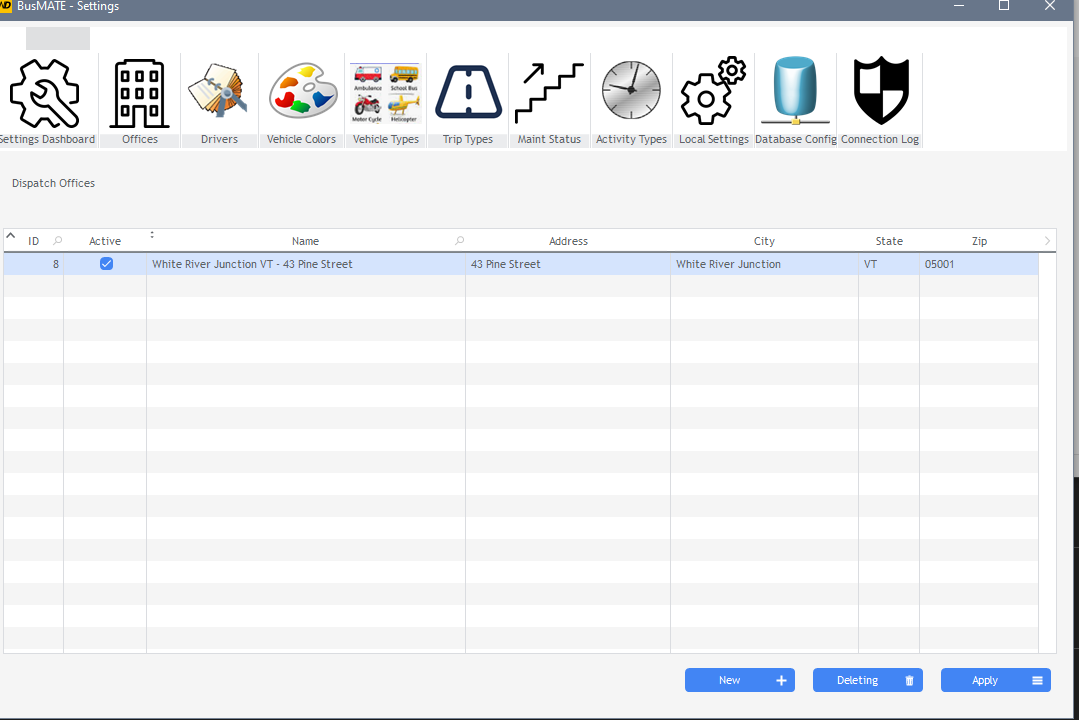The image size is (1079, 720).
Task: Click the Apply button
Action: 995,680
